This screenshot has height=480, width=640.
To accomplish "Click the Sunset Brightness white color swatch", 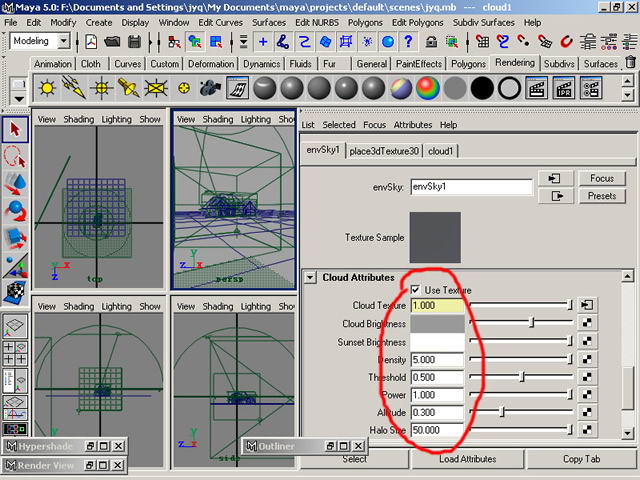I will (437, 342).
